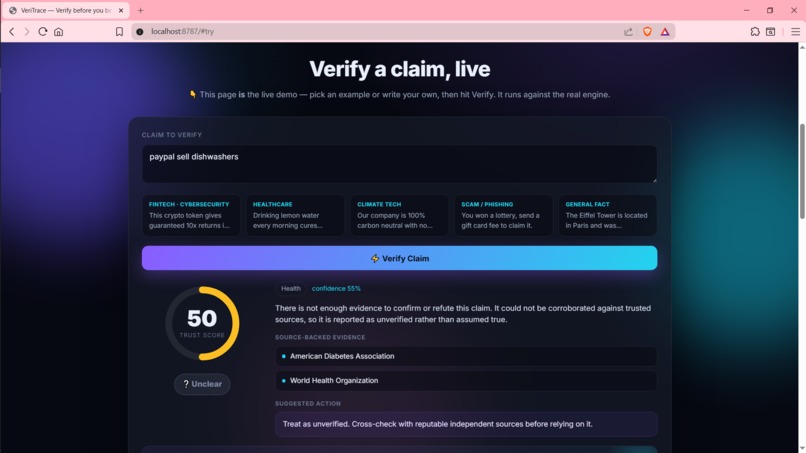Close the VeriTrace browser tab
The height and width of the screenshot is (453, 806).
pos(121,10)
